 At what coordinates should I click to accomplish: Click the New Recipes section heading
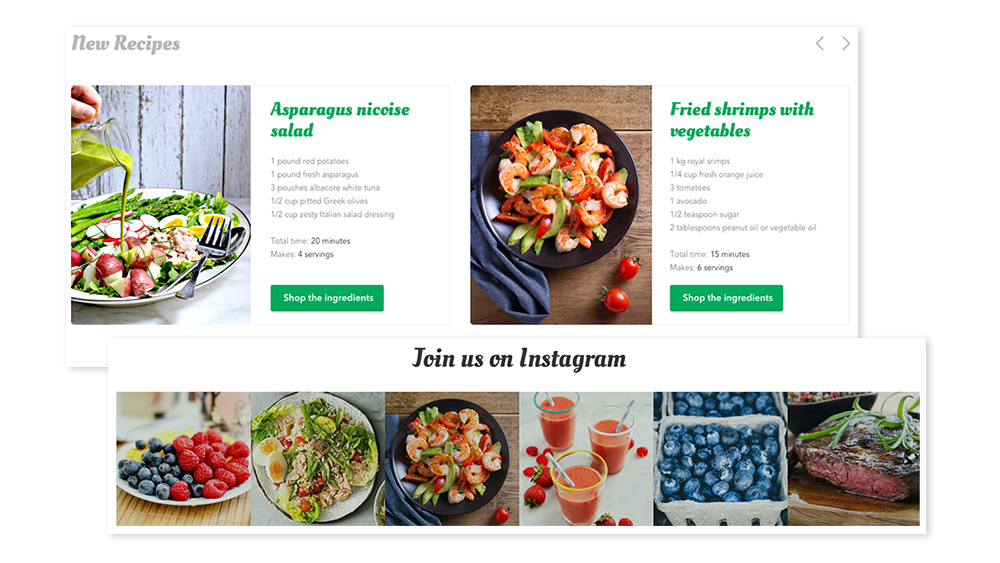point(126,43)
